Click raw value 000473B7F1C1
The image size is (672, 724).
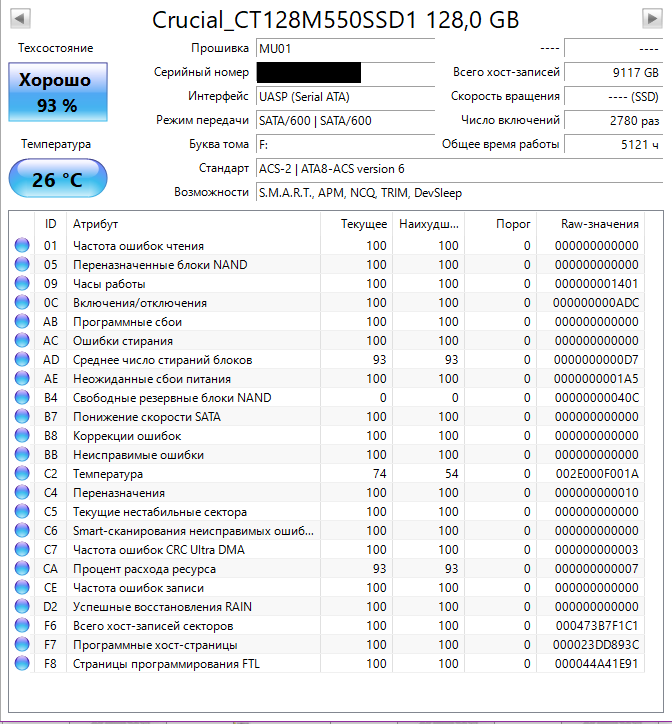point(596,626)
